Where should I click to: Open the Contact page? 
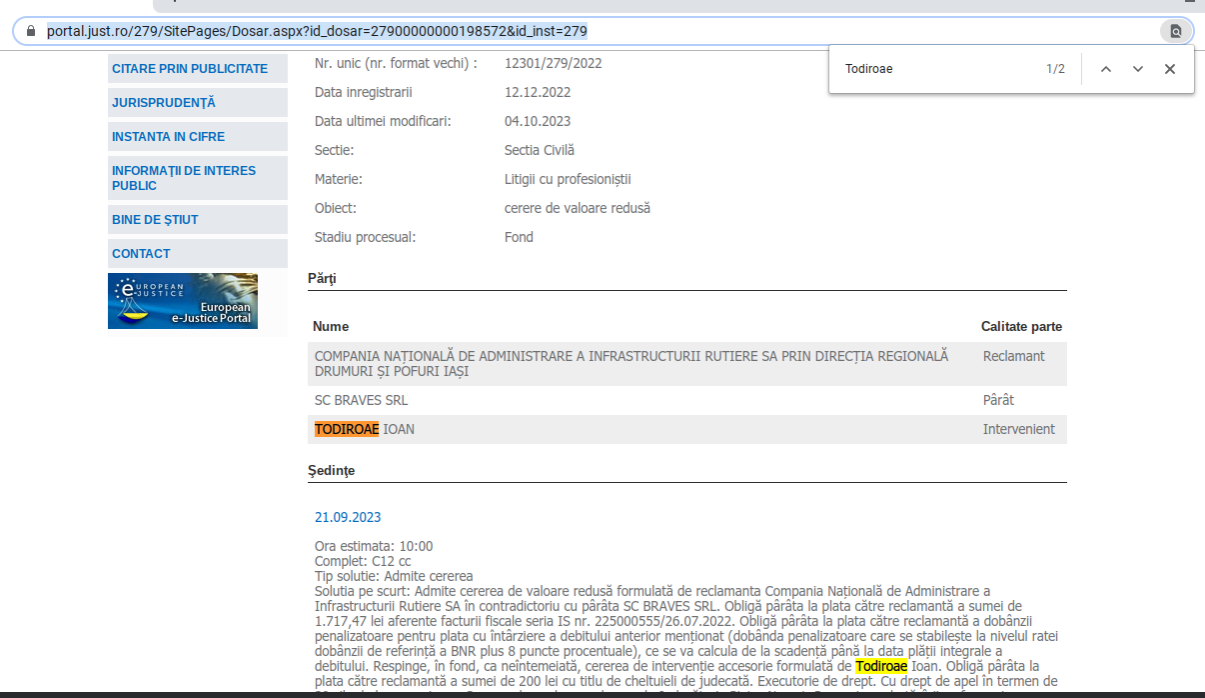pyautogui.click(x=141, y=254)
